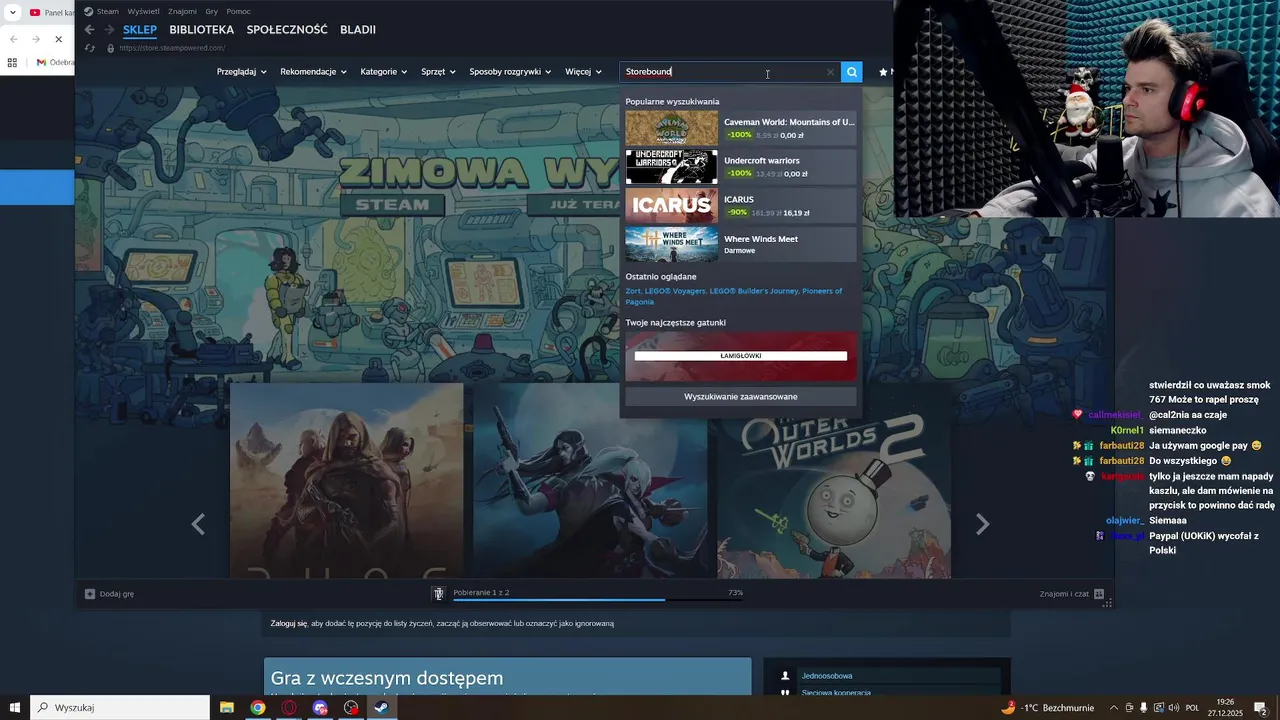Switch to the SKLEP tab
Viewport: 1280px width, 720px height.
[x=140, y=30]
